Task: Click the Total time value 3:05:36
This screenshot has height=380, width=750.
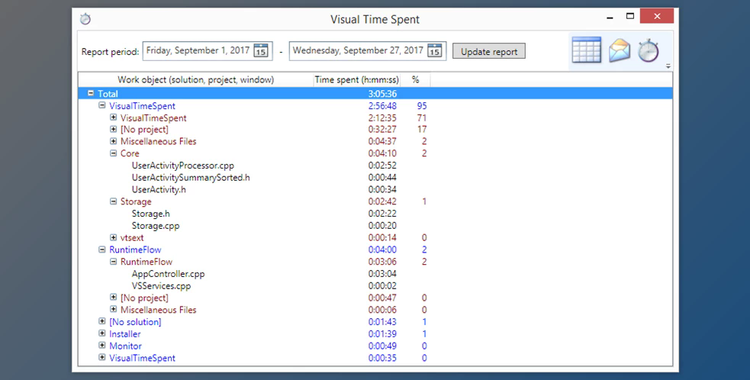Action: (x=382, y=94)
